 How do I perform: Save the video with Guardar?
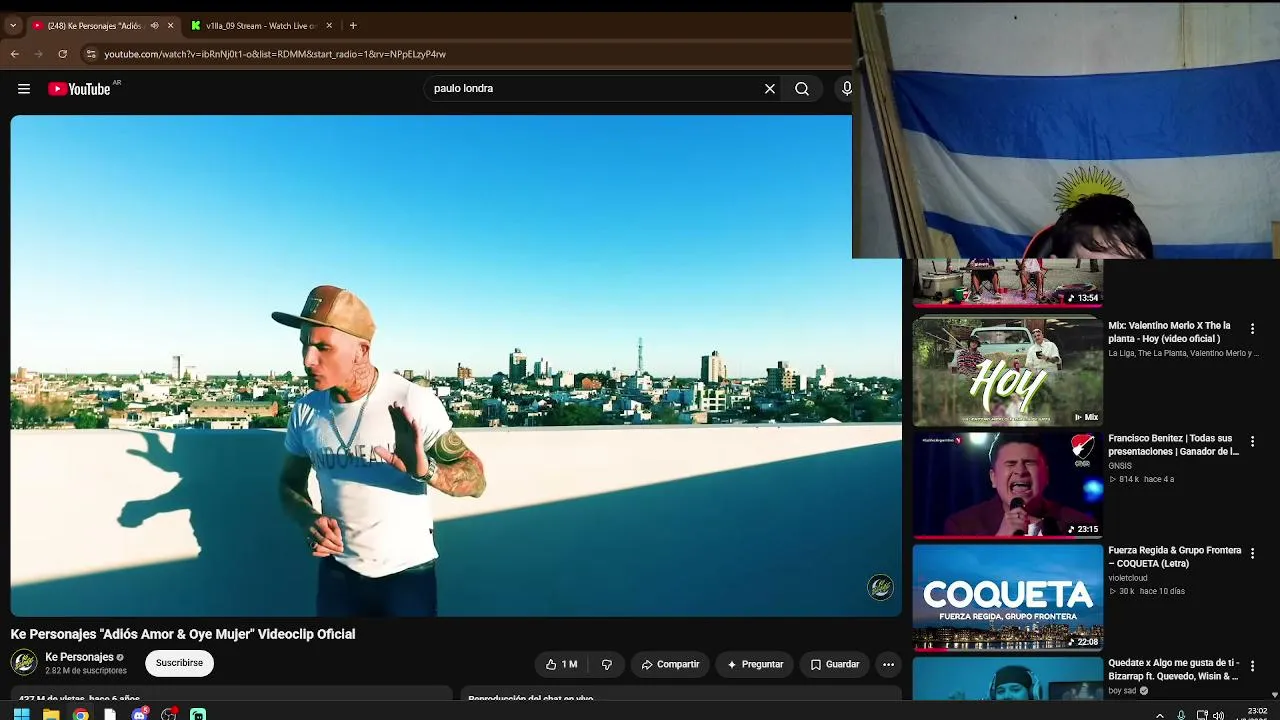click(x=834, y=664)
